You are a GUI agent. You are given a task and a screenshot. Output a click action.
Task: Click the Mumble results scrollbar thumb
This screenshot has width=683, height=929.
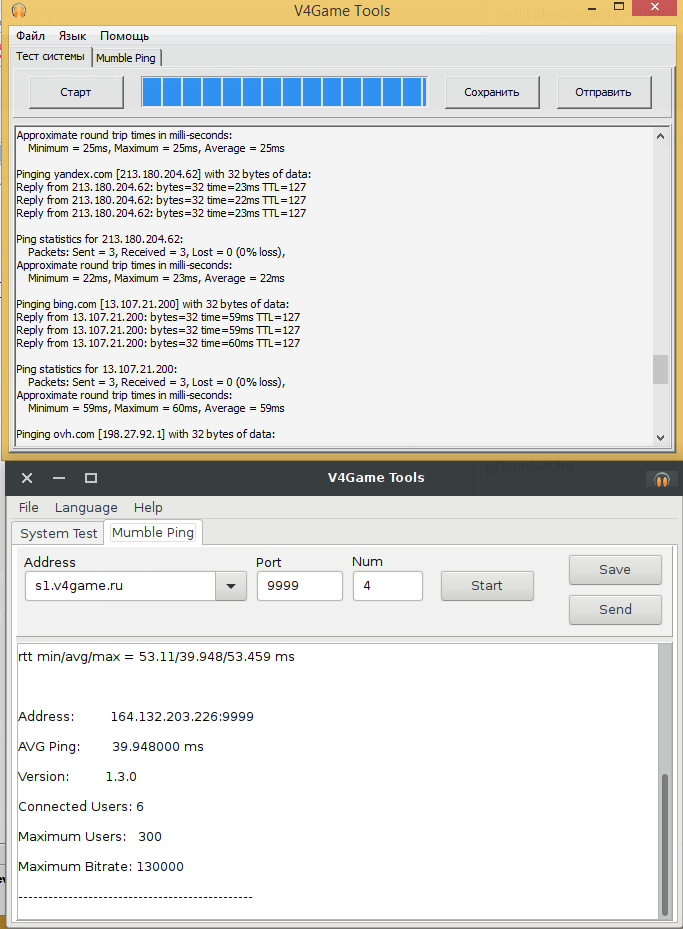click(x=665, y=844)
